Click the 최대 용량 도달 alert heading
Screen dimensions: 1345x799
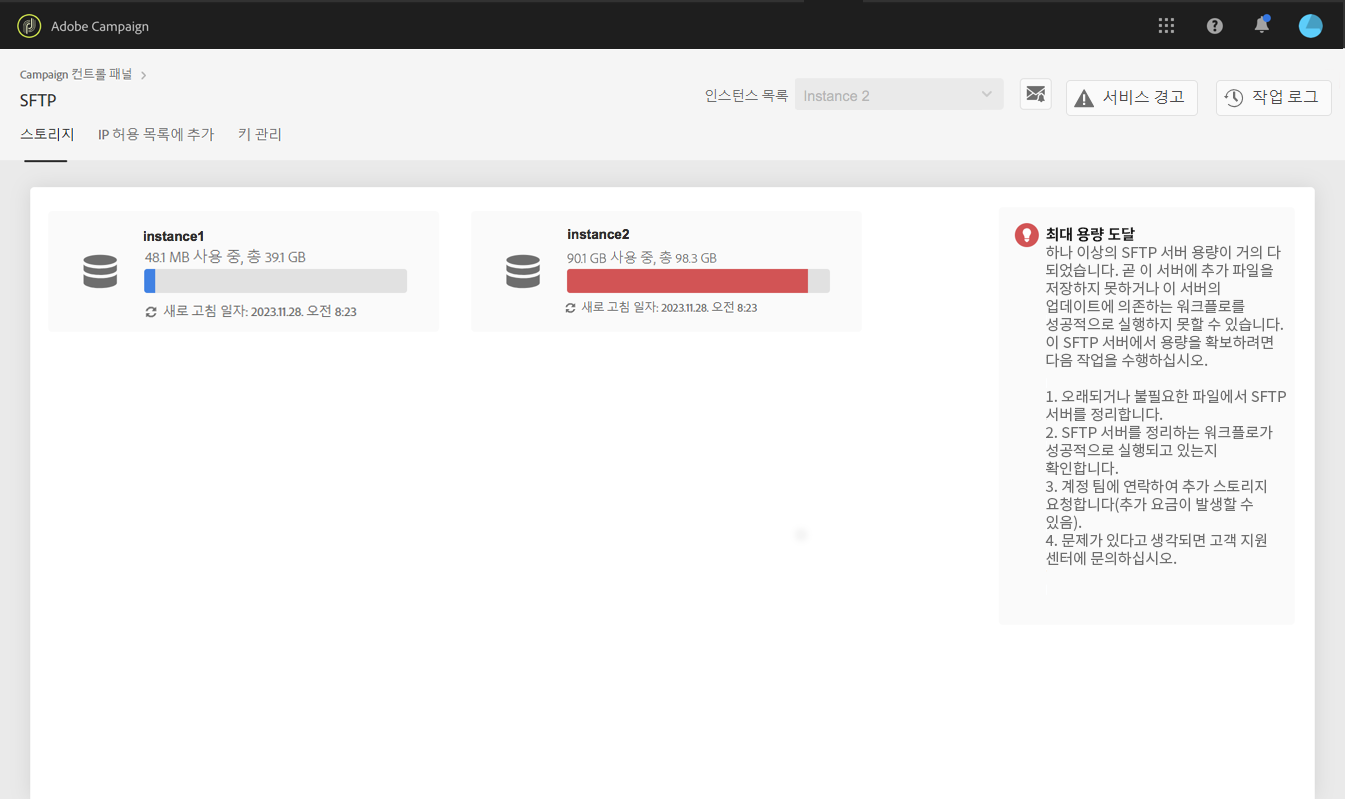[1090, 234]
